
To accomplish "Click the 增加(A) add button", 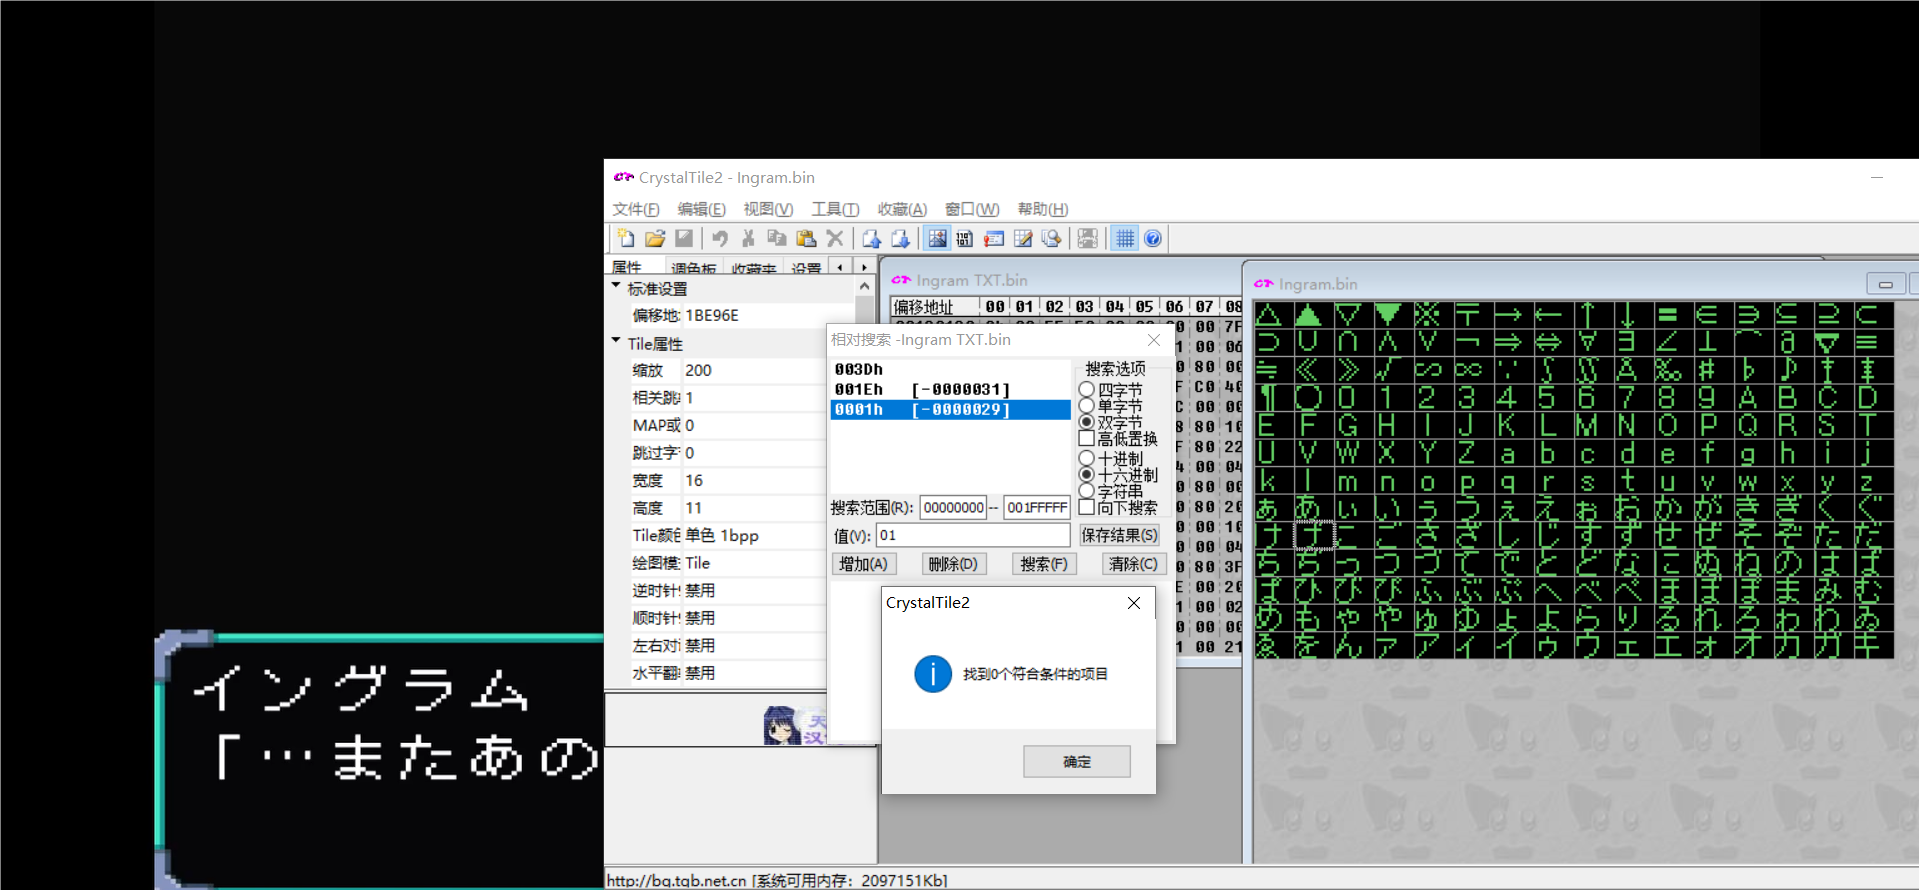I will (x=864, y=564).
